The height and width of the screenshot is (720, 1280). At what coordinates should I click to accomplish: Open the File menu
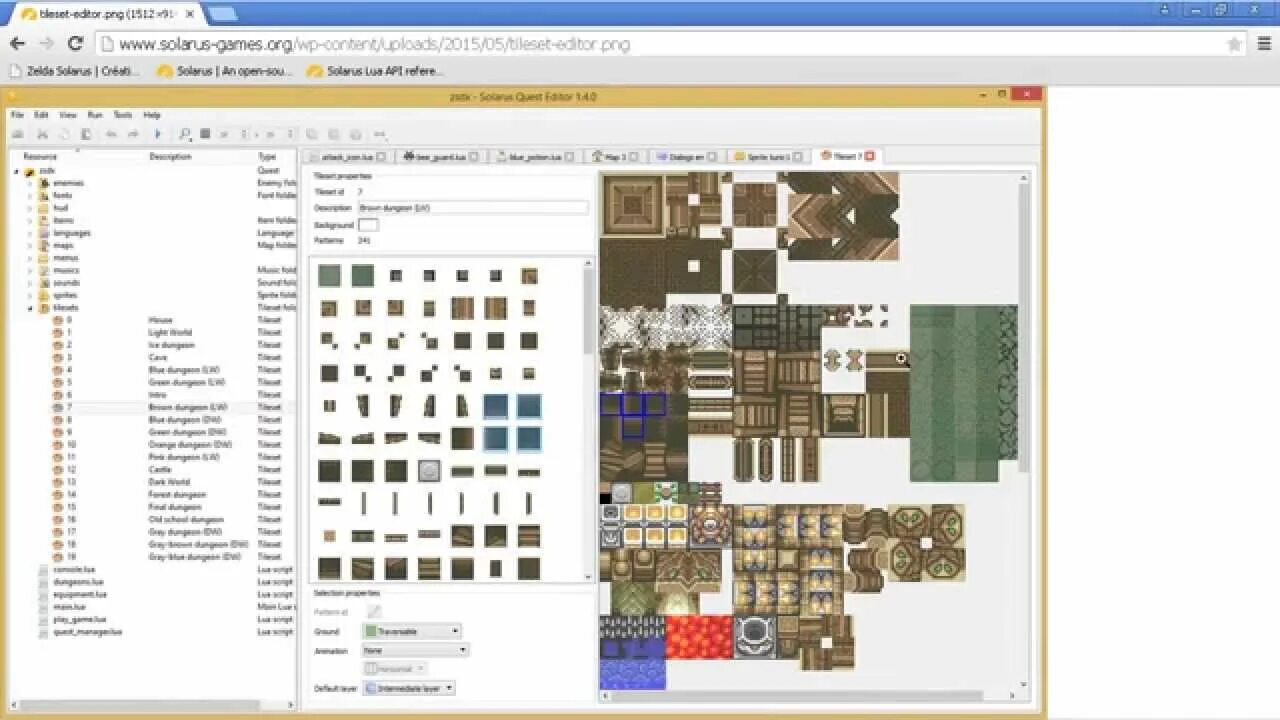click(x=17, y=115)
